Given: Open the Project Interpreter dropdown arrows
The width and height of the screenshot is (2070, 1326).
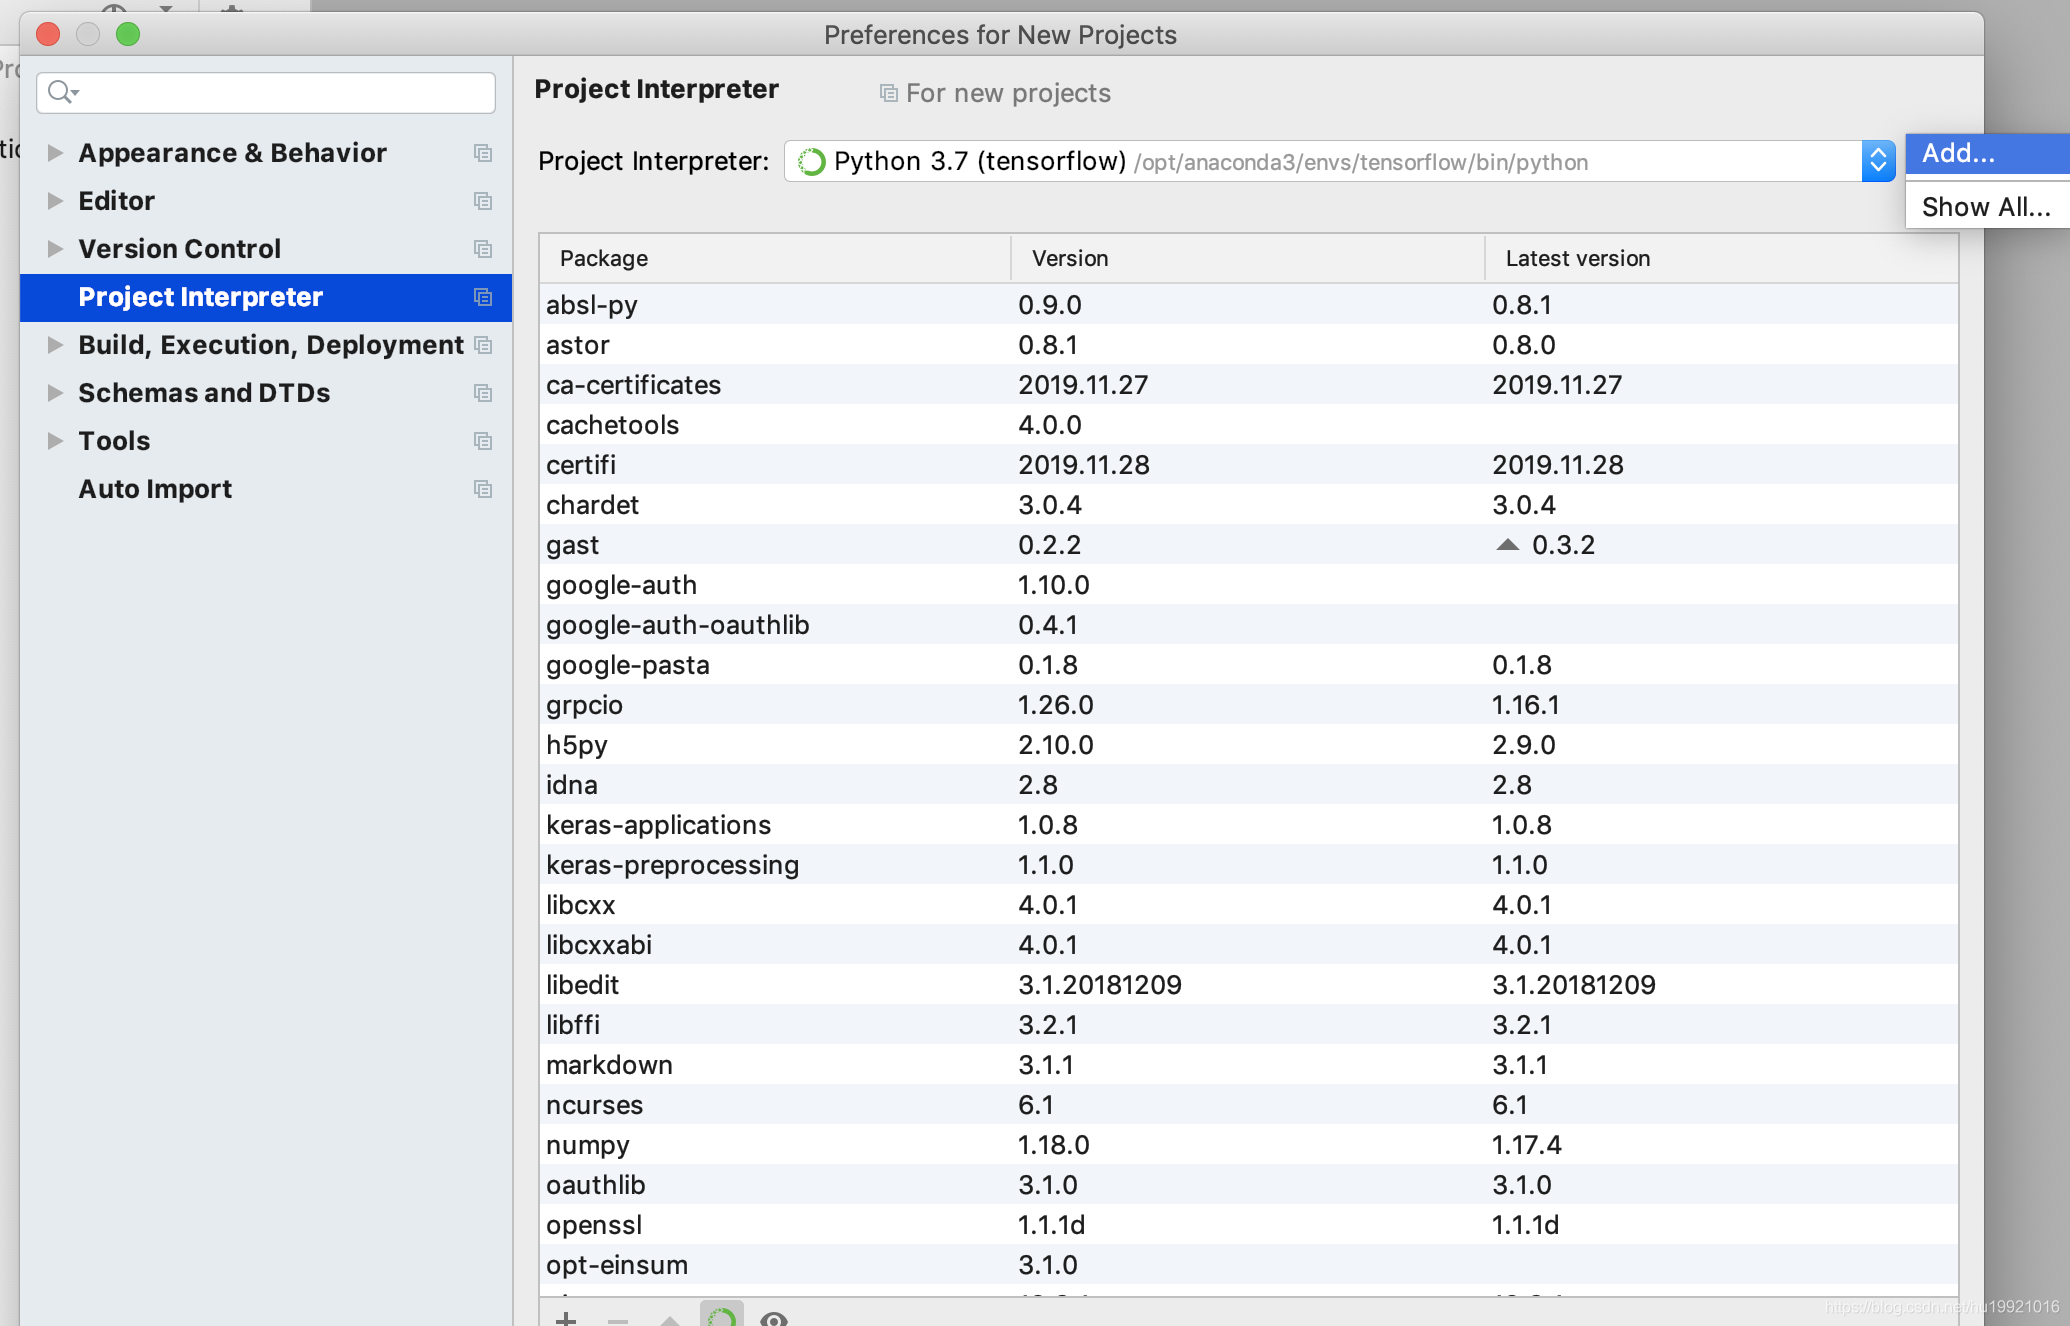Looking at the screenshot, I should pos(1878,161).
